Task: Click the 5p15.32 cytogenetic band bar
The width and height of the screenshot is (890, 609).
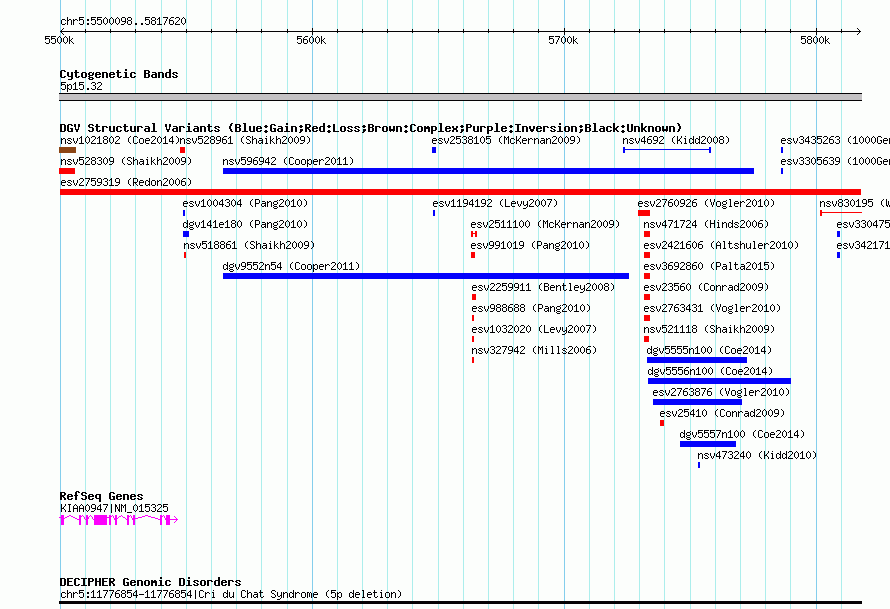Action: pos(460,97)
